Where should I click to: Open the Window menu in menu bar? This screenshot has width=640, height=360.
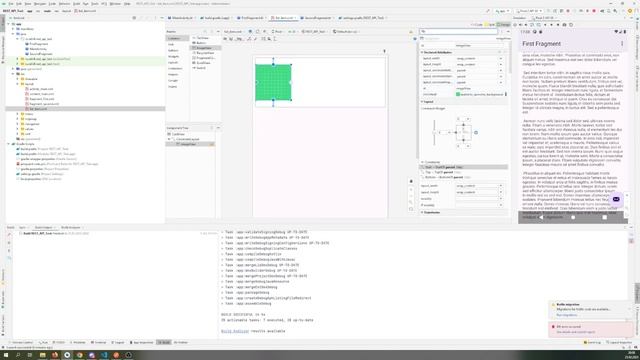coord(115,4)
